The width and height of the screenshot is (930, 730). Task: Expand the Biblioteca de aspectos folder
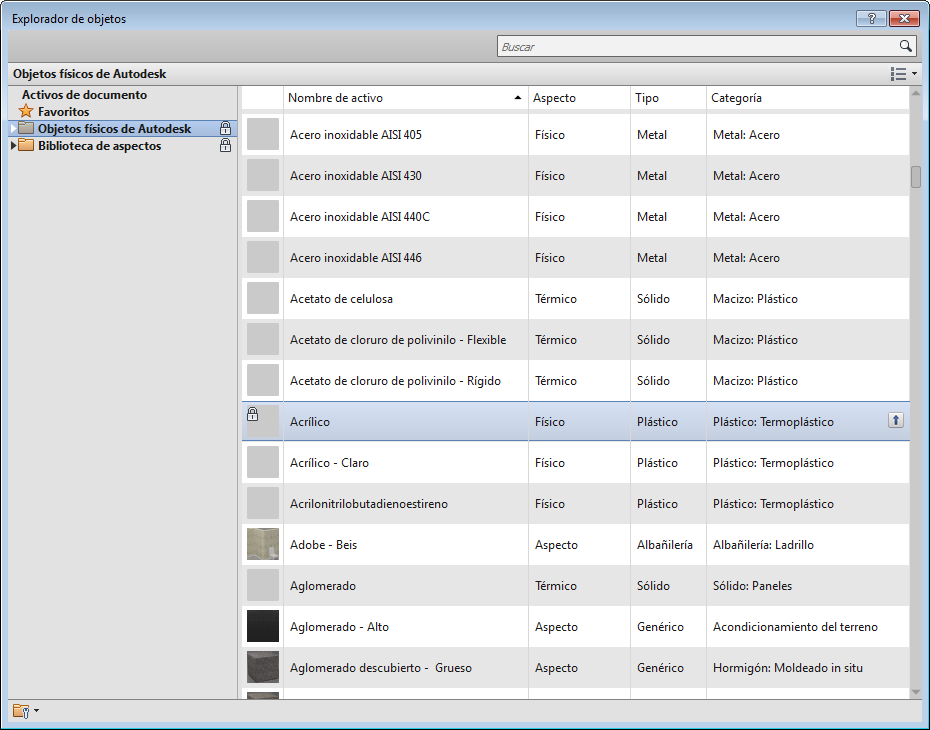(x=14, y=145)
